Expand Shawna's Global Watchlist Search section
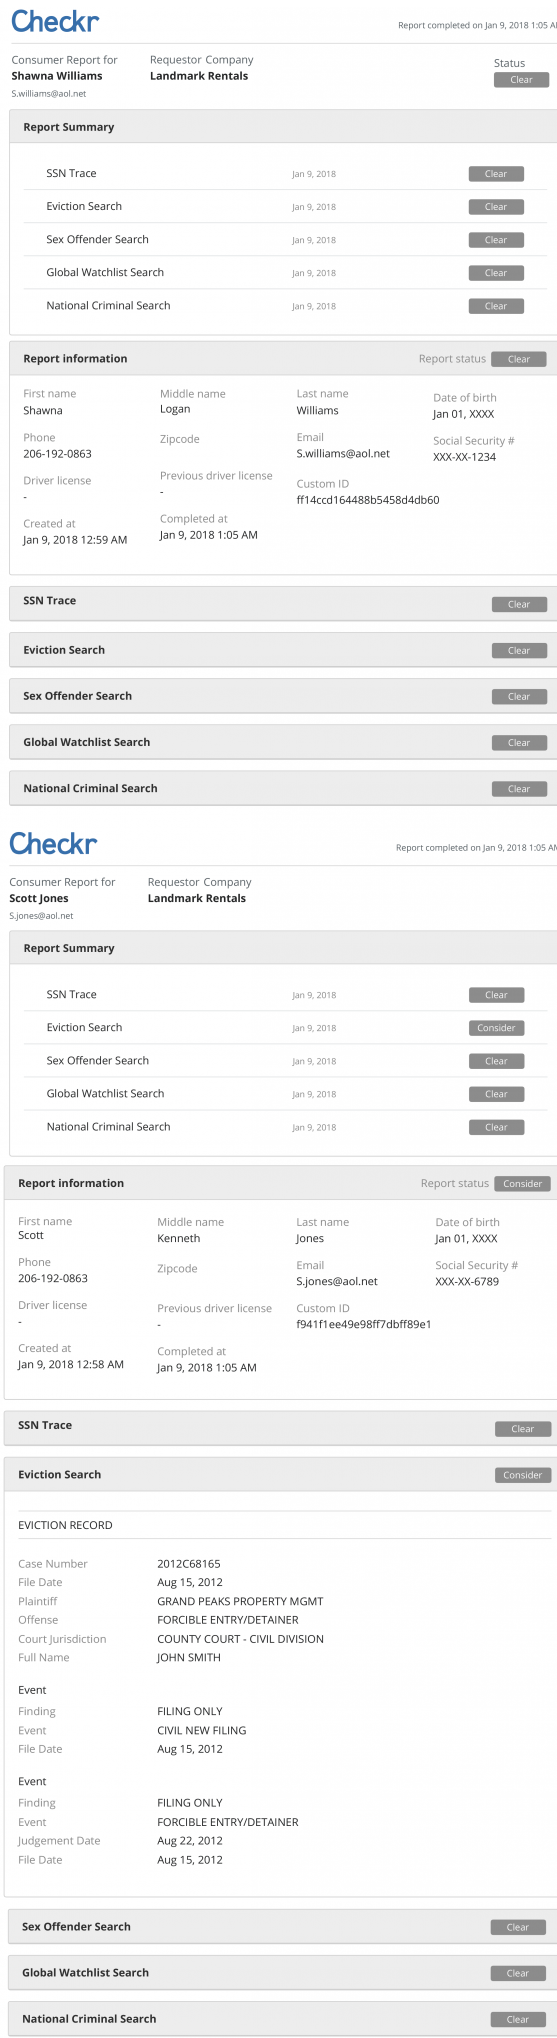This screenshot has width=557, height=2038. (x=283, y=742)
